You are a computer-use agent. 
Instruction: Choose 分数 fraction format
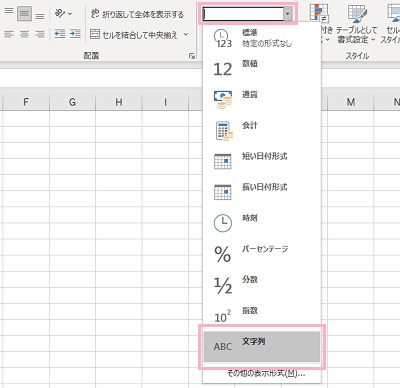pos(262,284)
